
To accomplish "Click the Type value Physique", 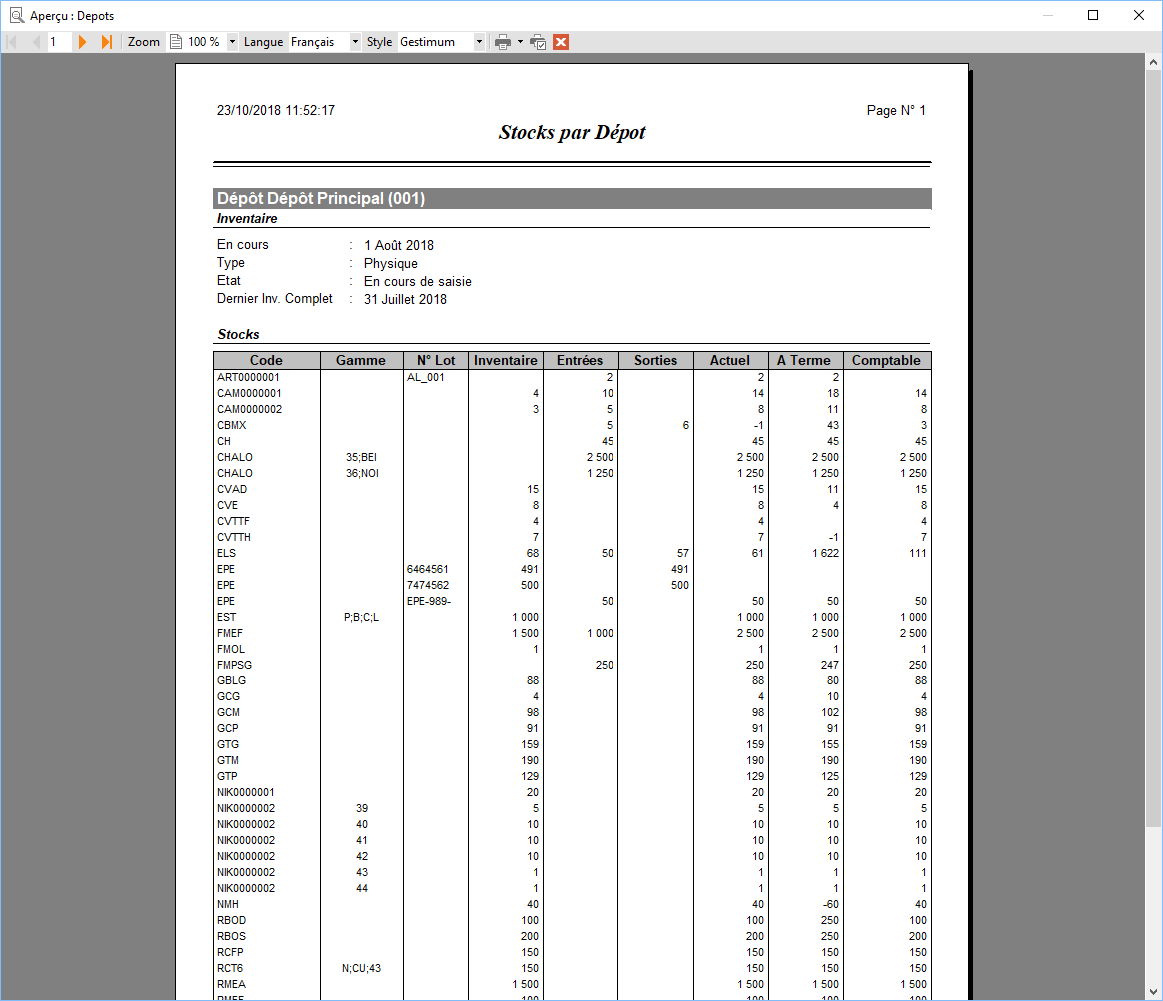I will [391, 263].
